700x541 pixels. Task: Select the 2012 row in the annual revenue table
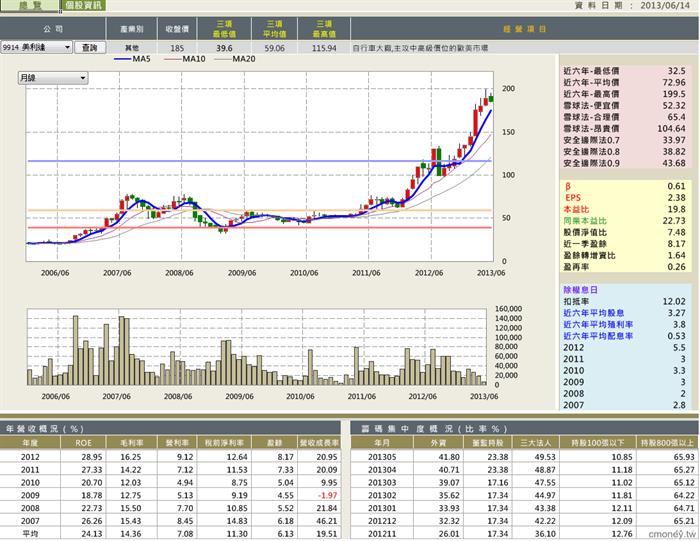170,457
